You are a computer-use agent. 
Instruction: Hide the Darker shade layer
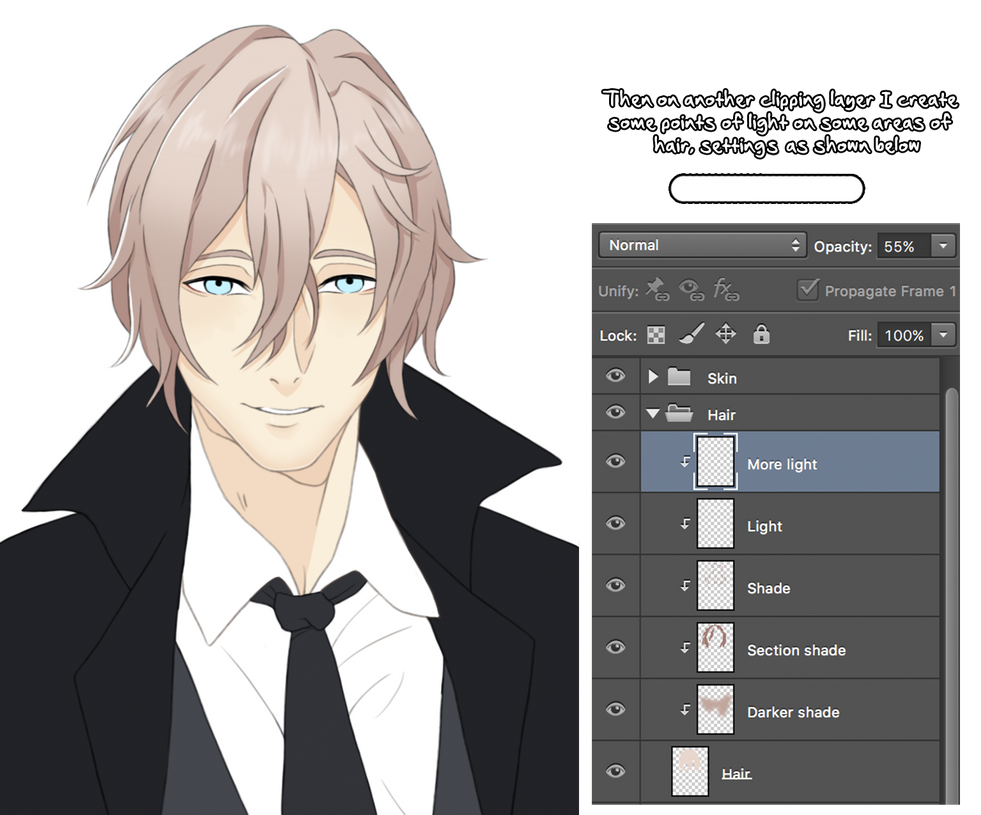click(616, 709)
